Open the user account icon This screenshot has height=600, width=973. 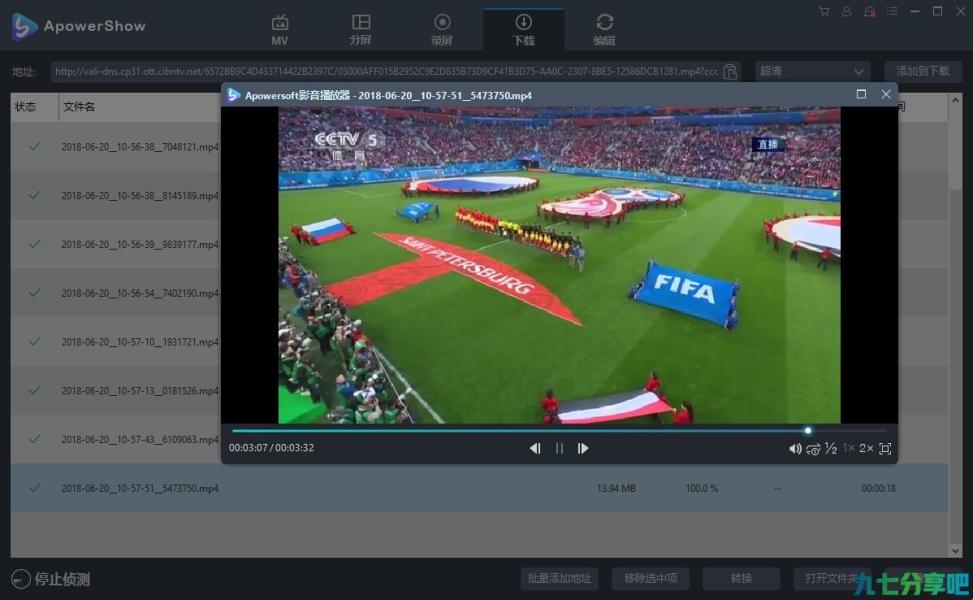(846, 11)
